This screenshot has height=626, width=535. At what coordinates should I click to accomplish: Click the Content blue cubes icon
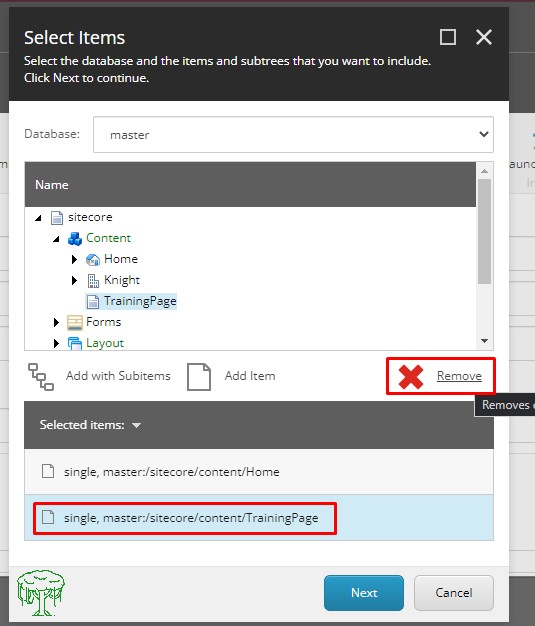click(x=75, y=238)
